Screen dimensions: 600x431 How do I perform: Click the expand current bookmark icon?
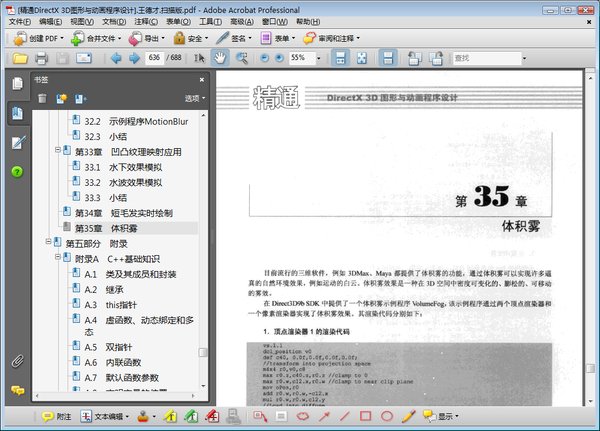pos(80,99)
